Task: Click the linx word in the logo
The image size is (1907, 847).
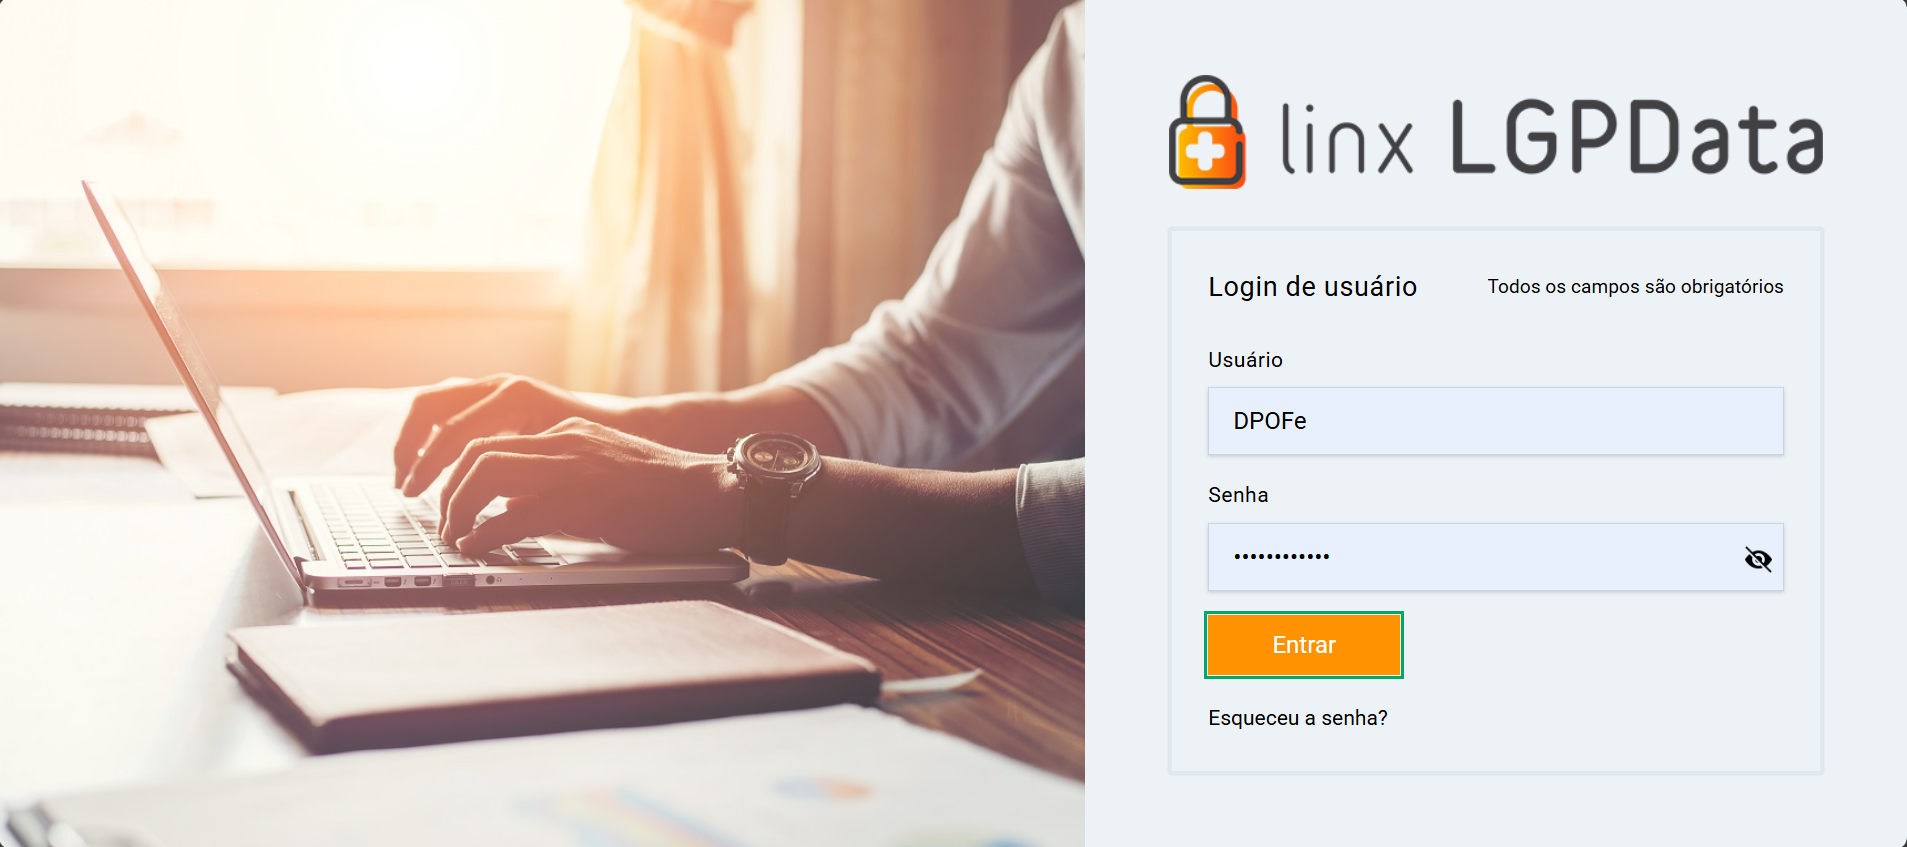Action: [x=1346, y=139]
